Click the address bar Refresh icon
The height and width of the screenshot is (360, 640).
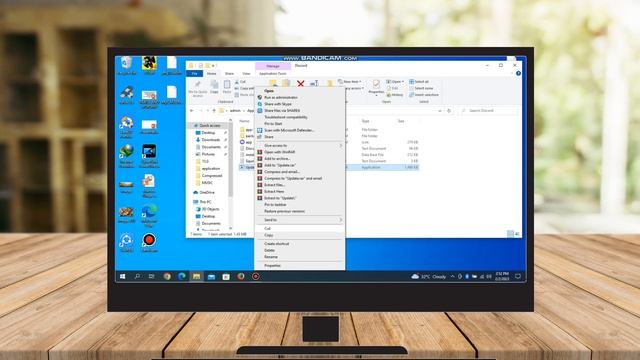pyautogui.click(x=449, y=111)
